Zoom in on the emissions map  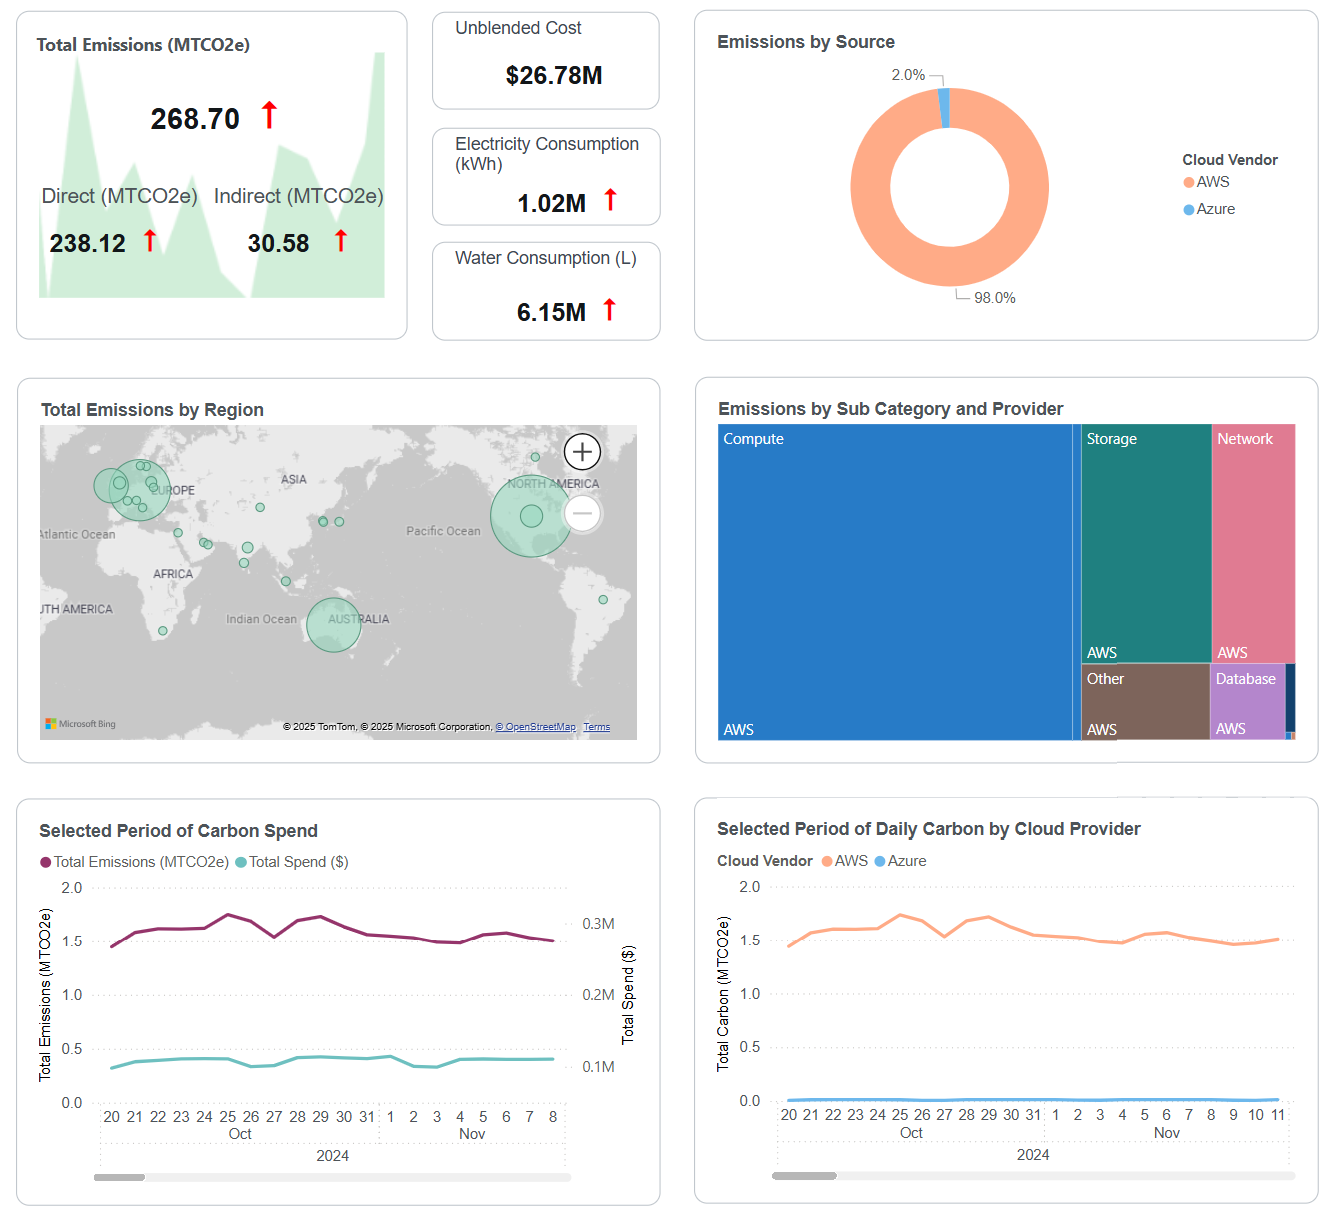point(582,452)
